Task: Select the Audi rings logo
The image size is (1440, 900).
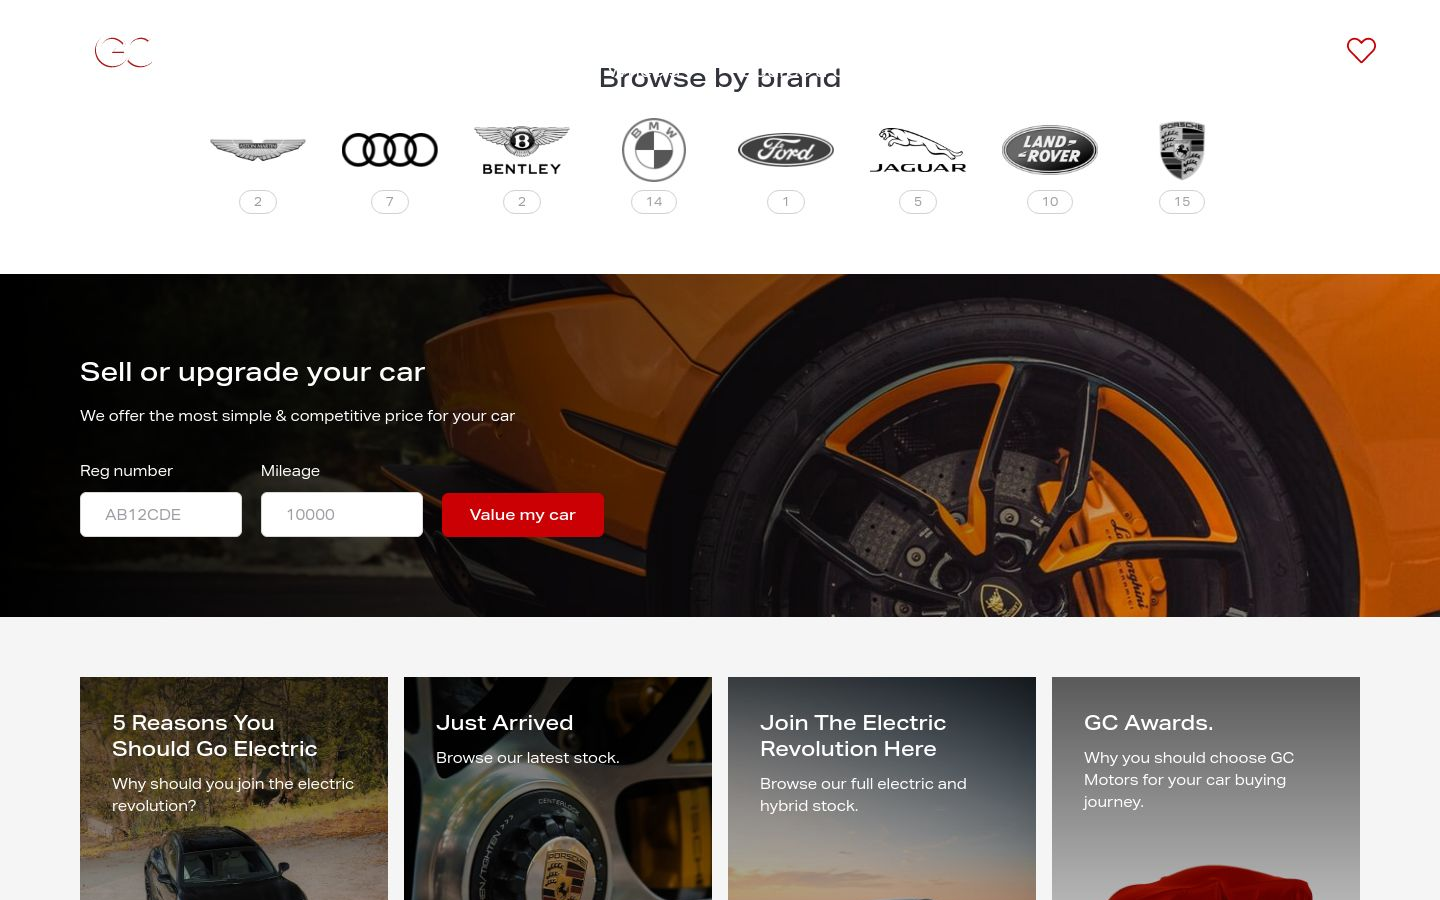Action: point(390,150)
